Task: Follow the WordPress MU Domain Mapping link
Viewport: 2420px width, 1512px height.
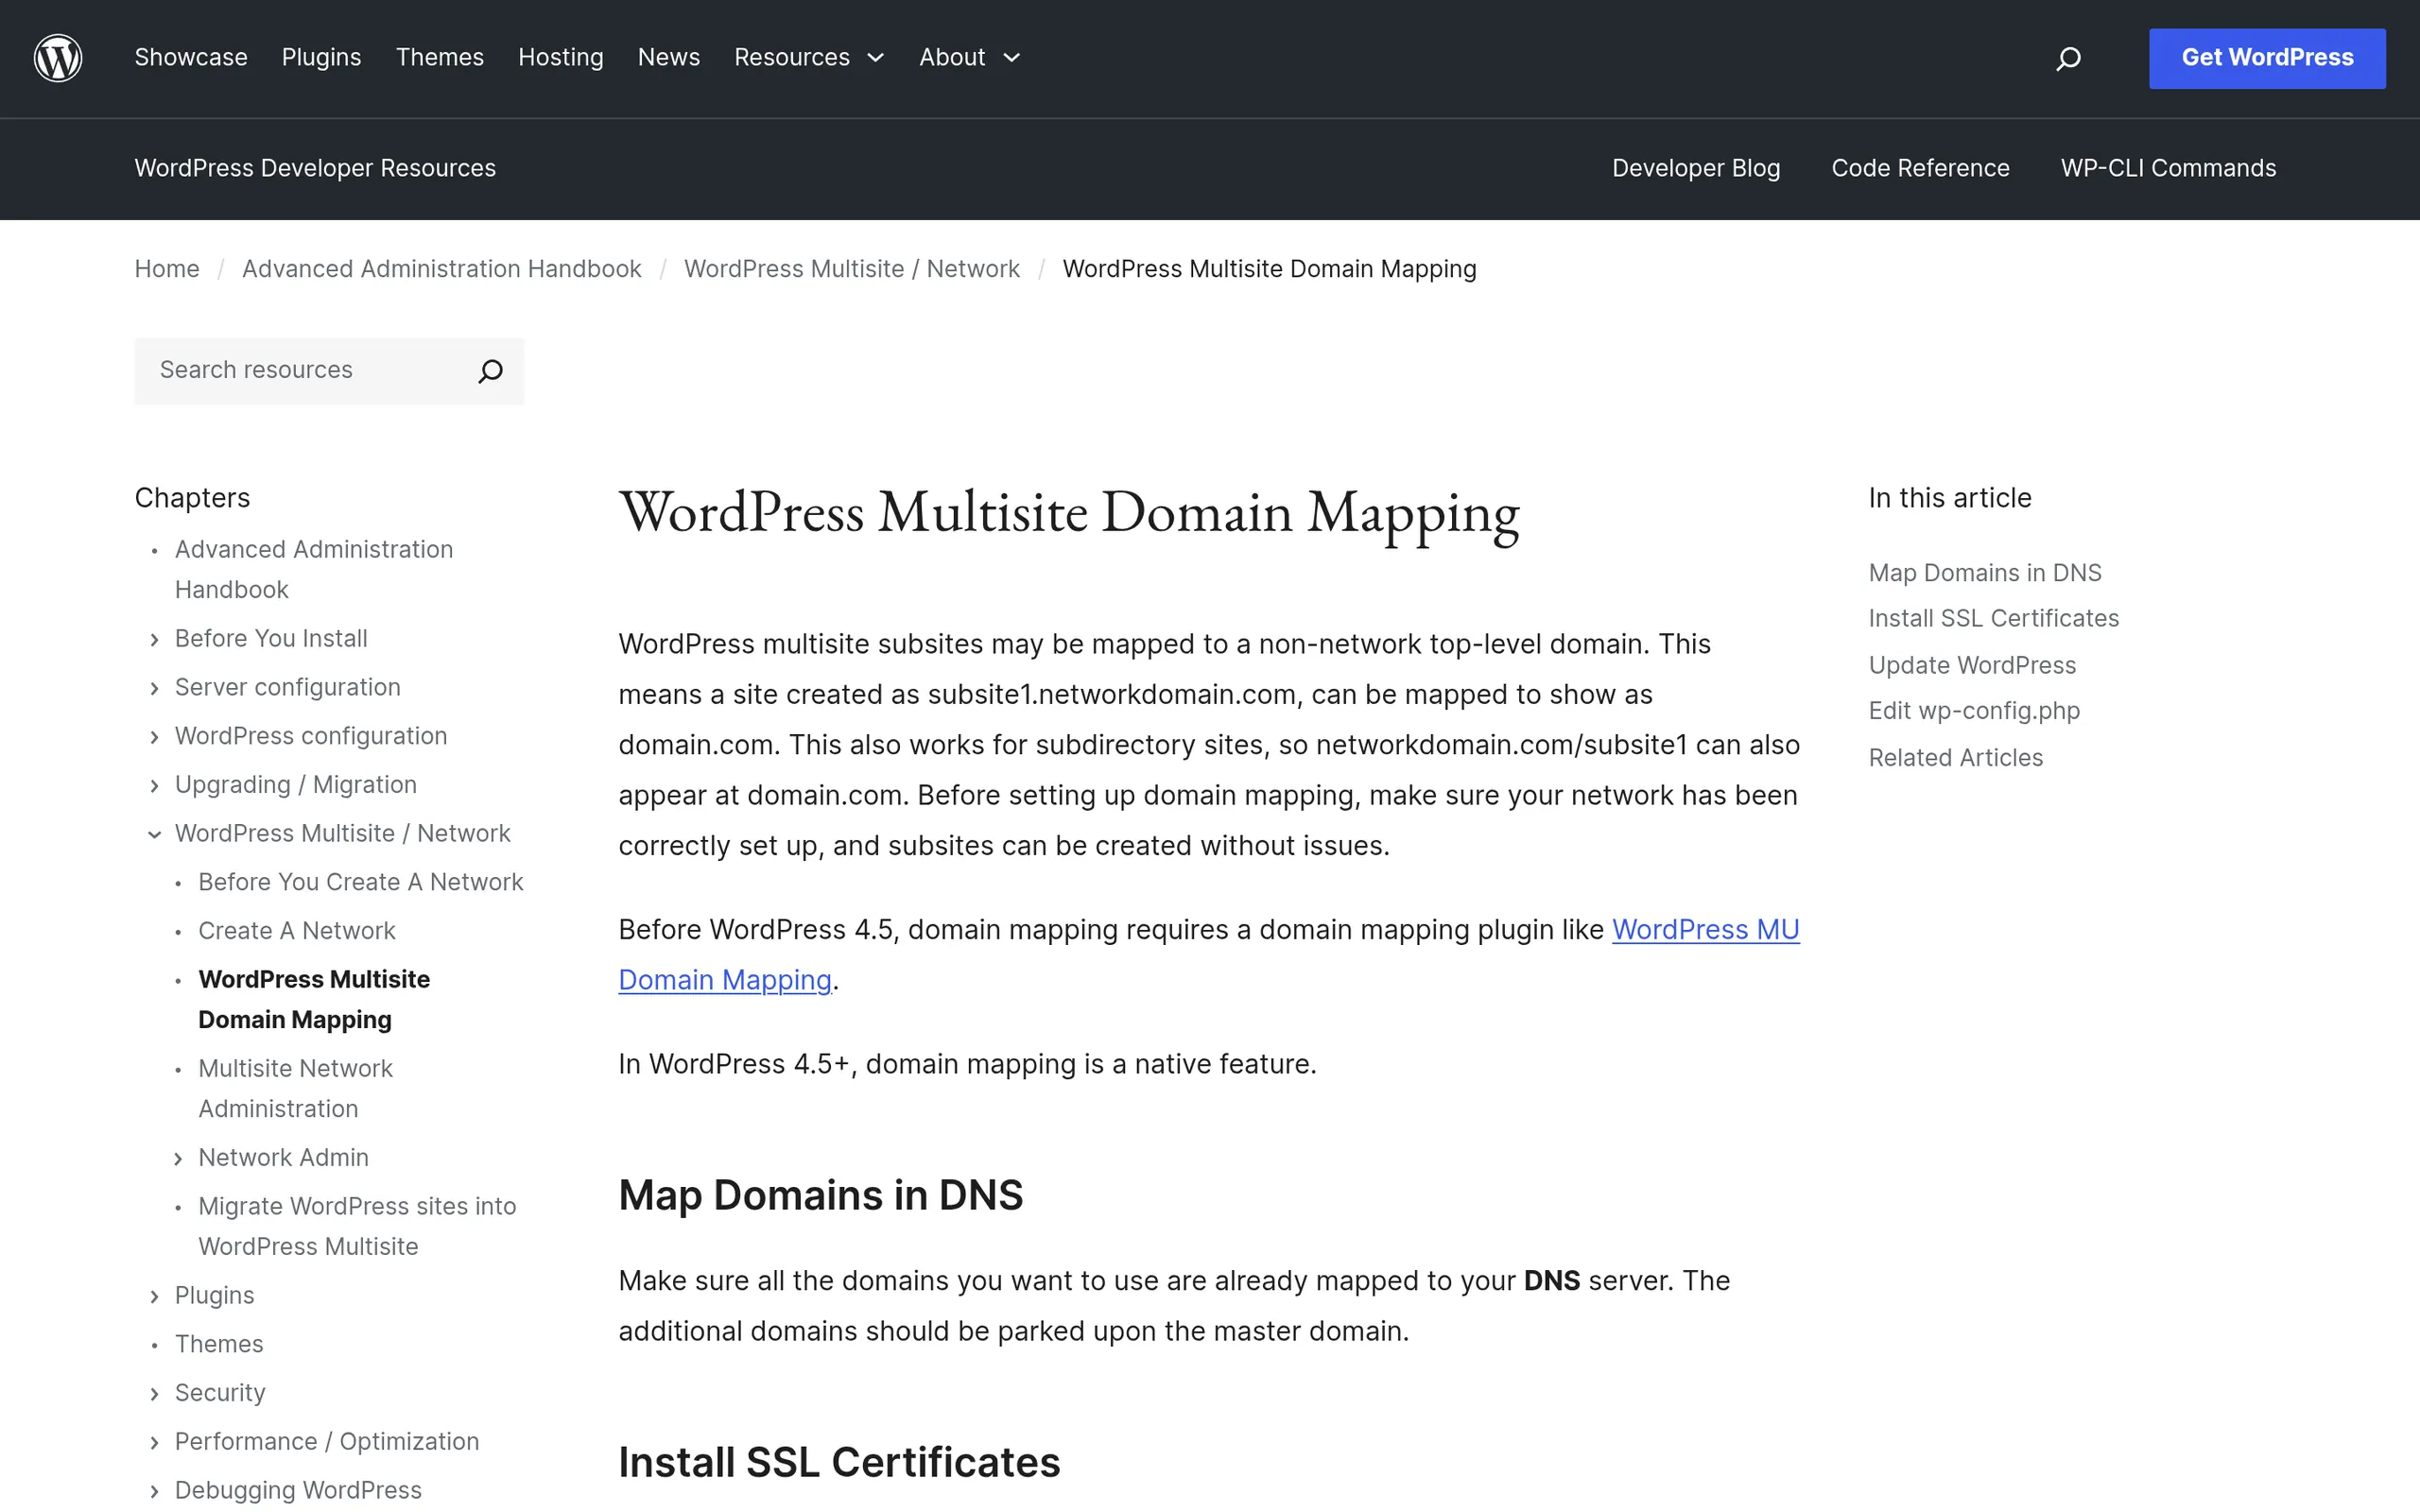Action: pyautogui.click(x=1705, y=930)
